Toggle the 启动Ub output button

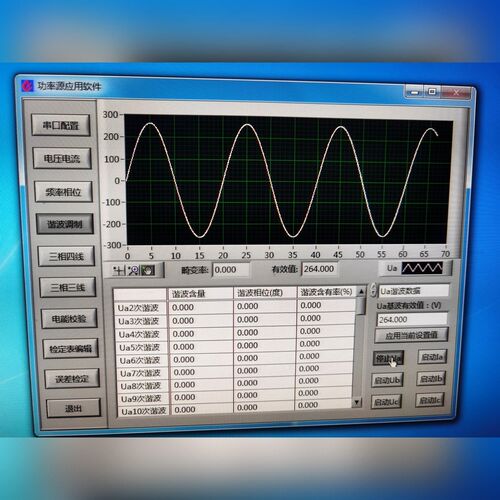point(387,380)
